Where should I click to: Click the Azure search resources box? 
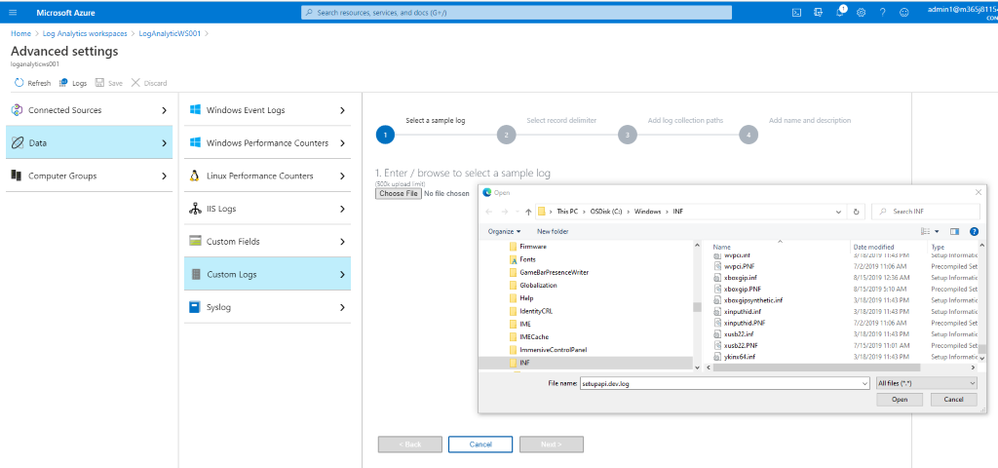tap(516, 12)
